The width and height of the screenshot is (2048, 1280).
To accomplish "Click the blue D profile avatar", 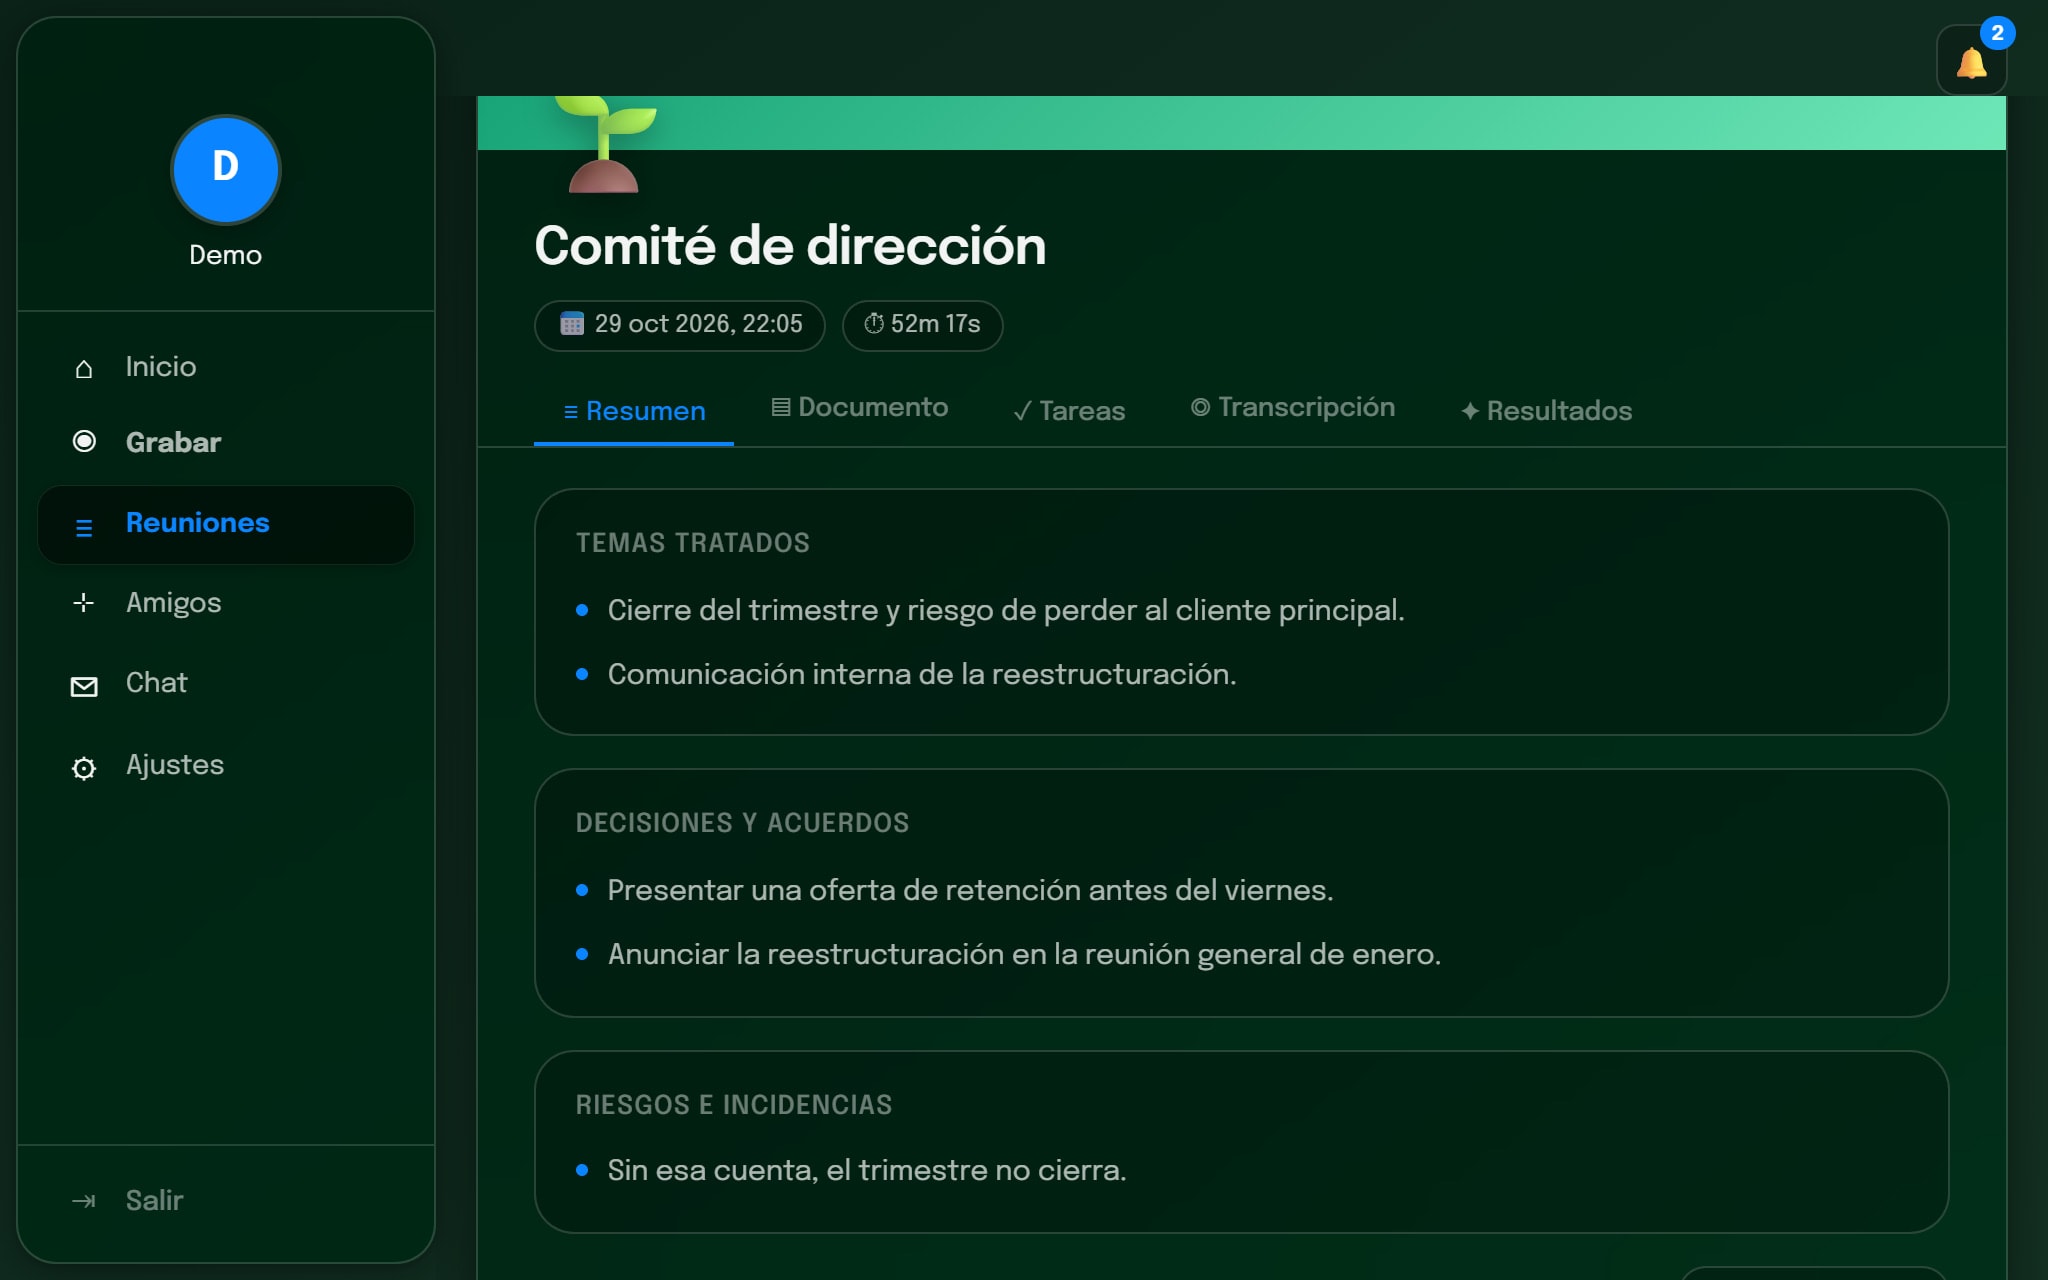I will [225, 168].
